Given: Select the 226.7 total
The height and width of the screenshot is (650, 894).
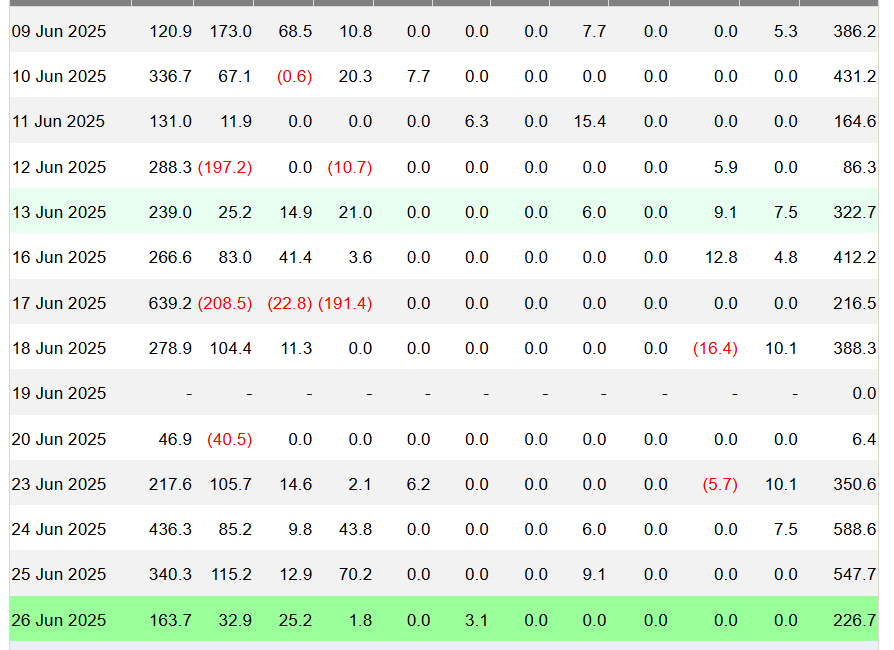Looking at the screenshot, I should pyautogui.click(x=855, y=620).
